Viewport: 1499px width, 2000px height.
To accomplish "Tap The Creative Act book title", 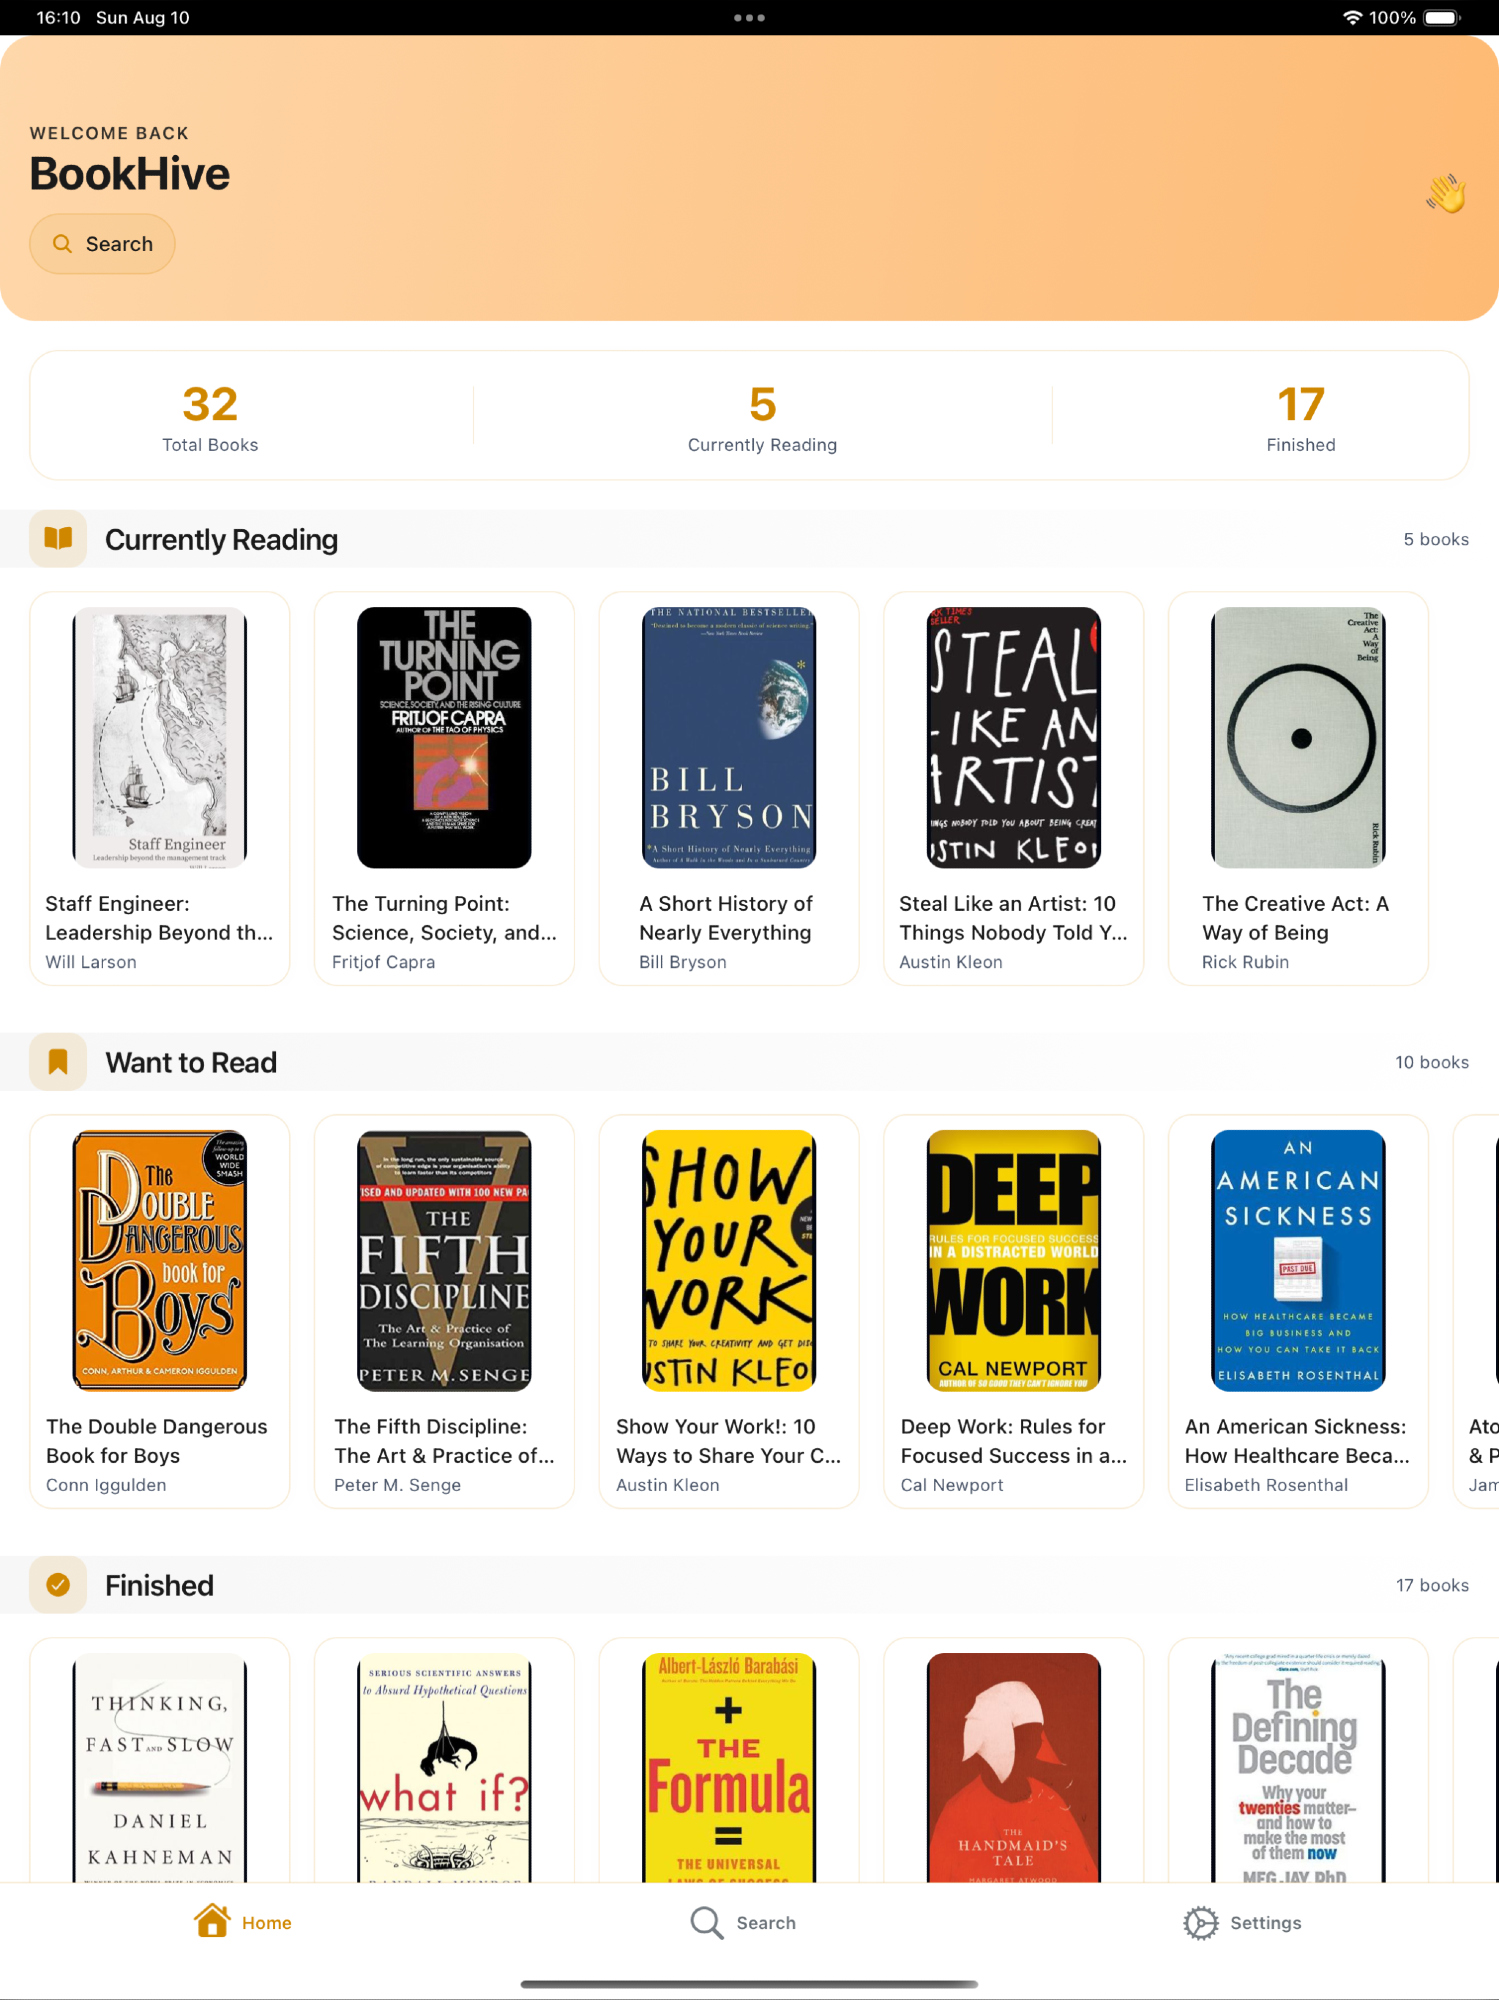I will (x=1296, y=918).
